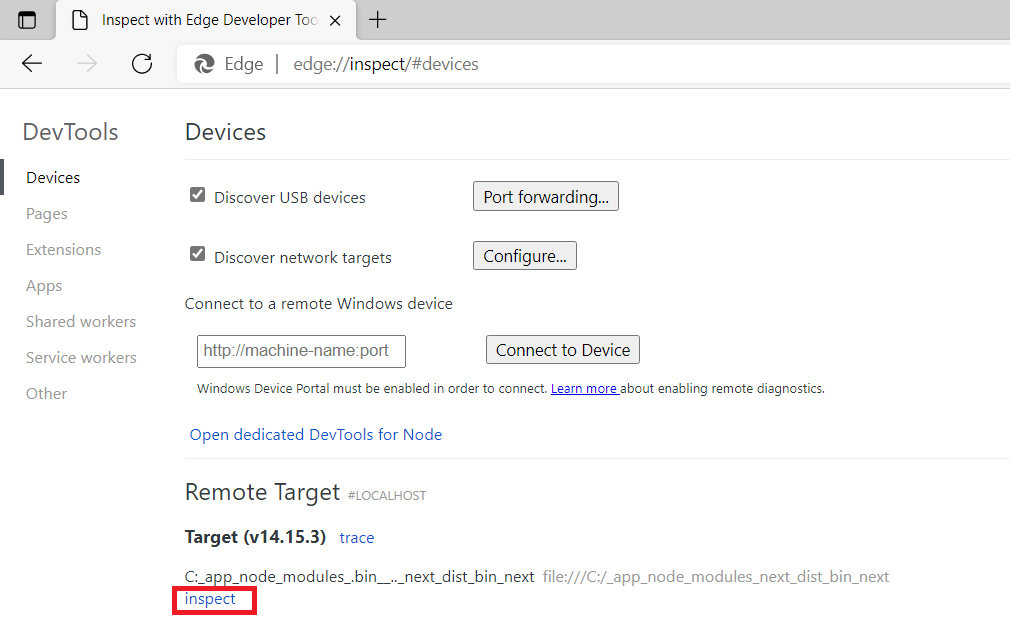Follow the Learn more link
This screenshot has width=1010, height=627.
pos(585,389)
